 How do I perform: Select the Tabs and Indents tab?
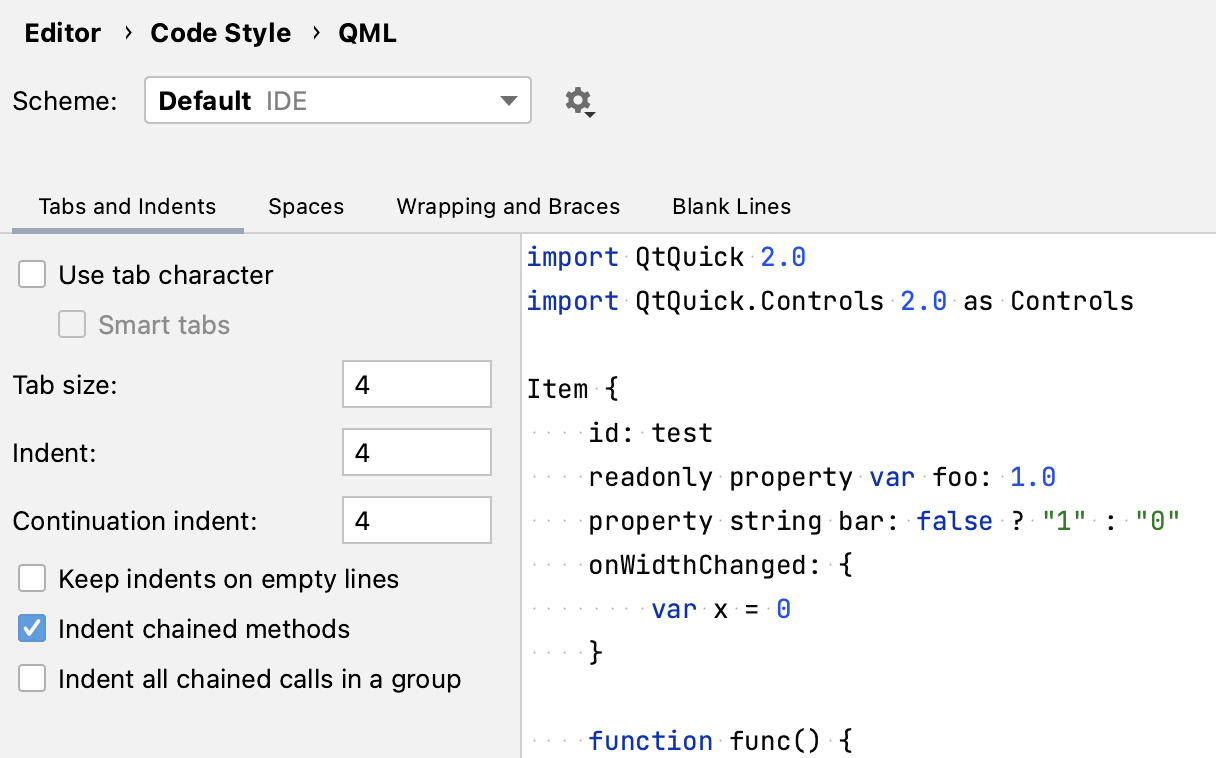126,207
